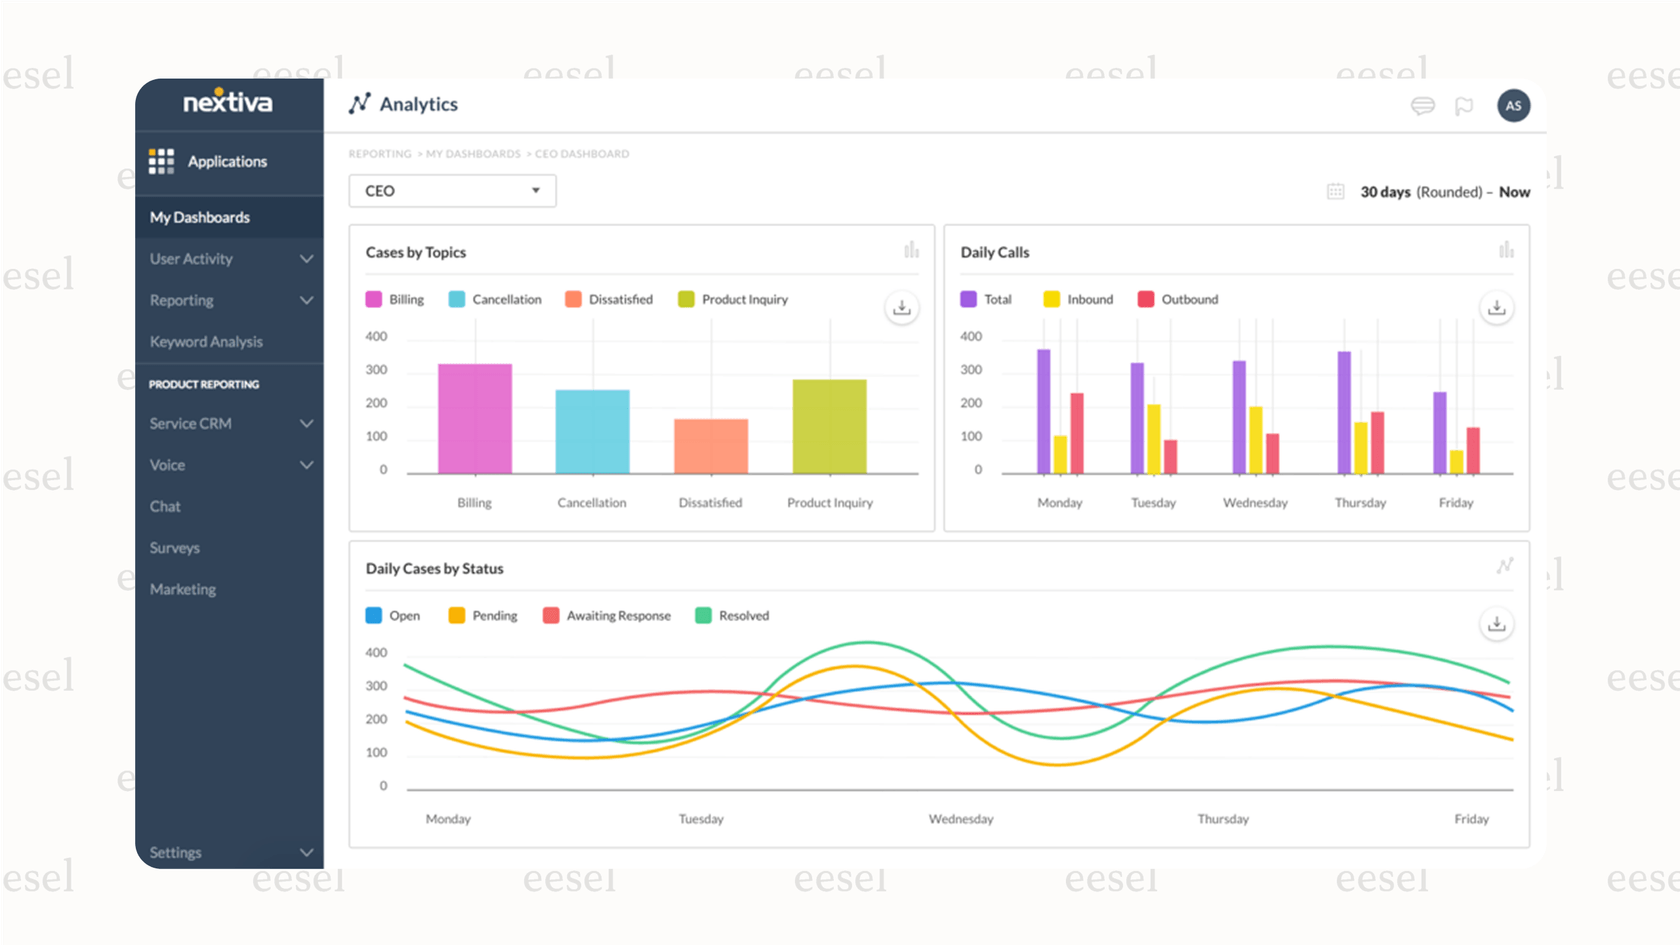1680x945 pixels.
Task: Open the AS user avatar menu
Action: [1513, 105]
